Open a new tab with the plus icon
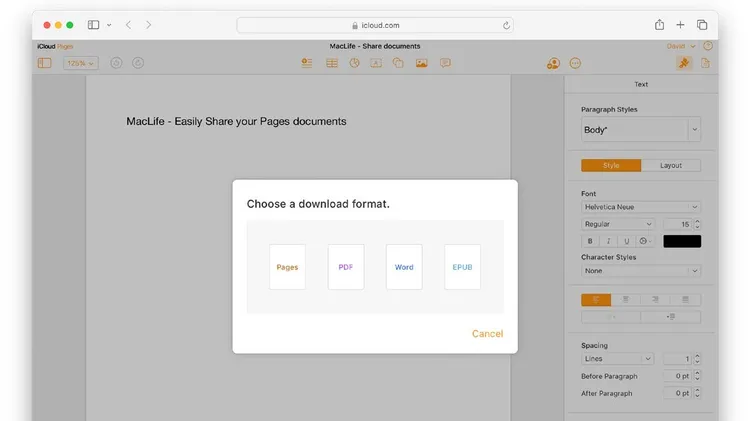 tap(680, 25)
